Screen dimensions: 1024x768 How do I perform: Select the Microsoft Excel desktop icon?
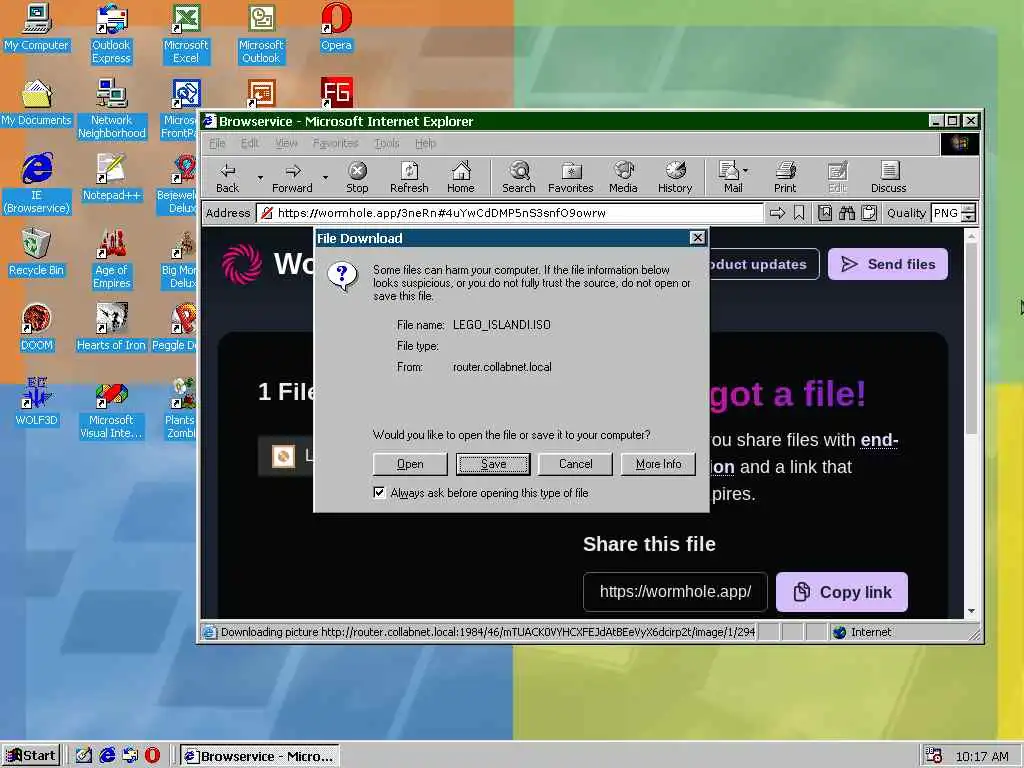[x=186, y=34]
